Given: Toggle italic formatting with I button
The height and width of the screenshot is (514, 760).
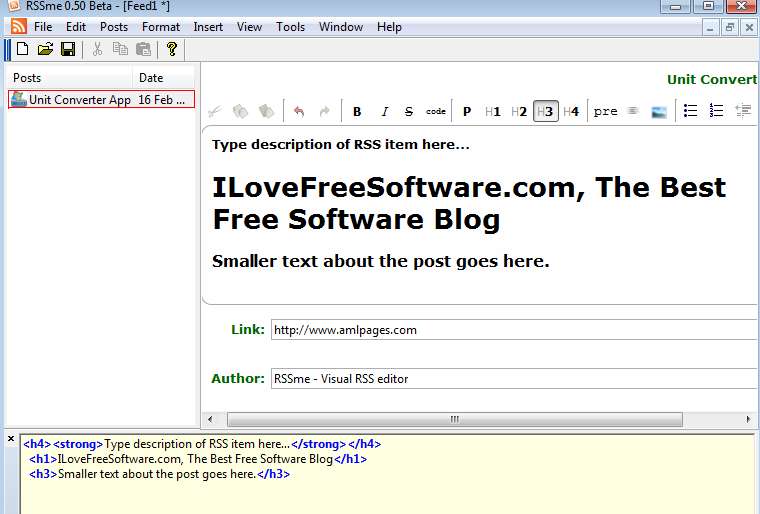Looking at the screenshot, I should click(x=384, y=112).
